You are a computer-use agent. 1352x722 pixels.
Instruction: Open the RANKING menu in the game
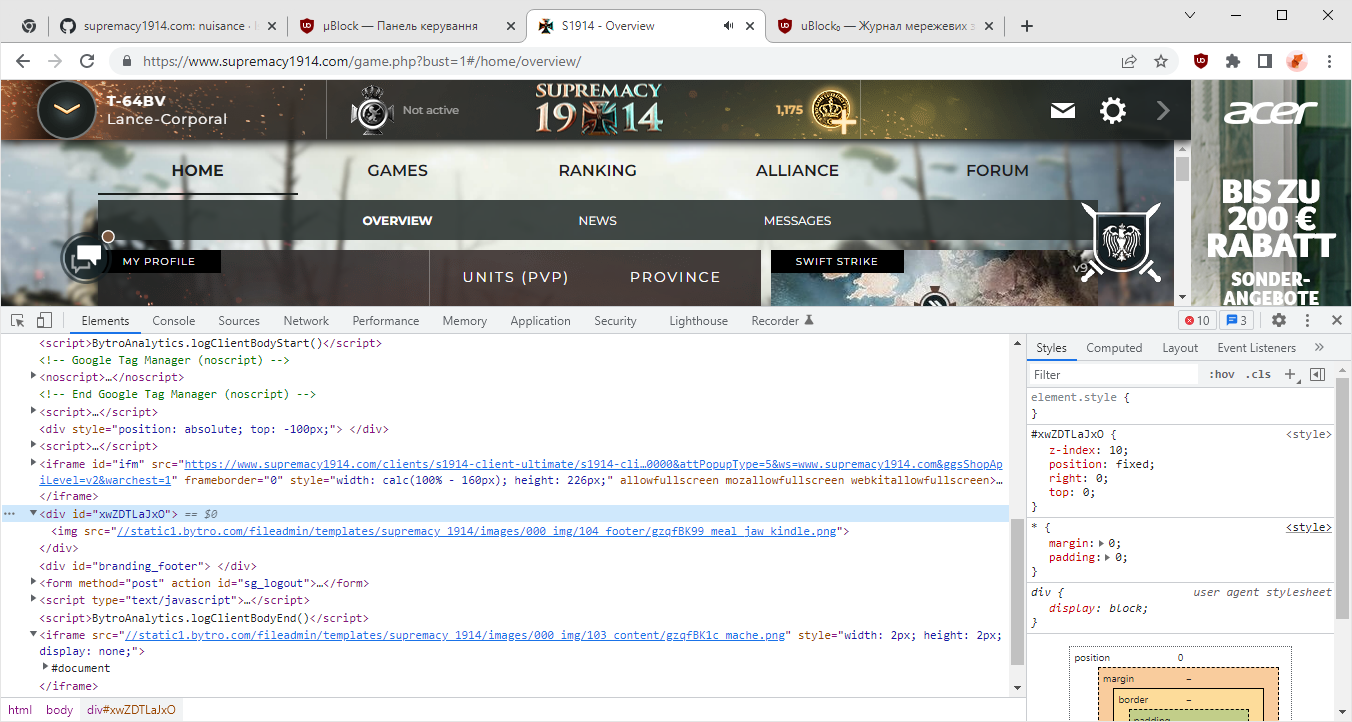tap(597, 170)
